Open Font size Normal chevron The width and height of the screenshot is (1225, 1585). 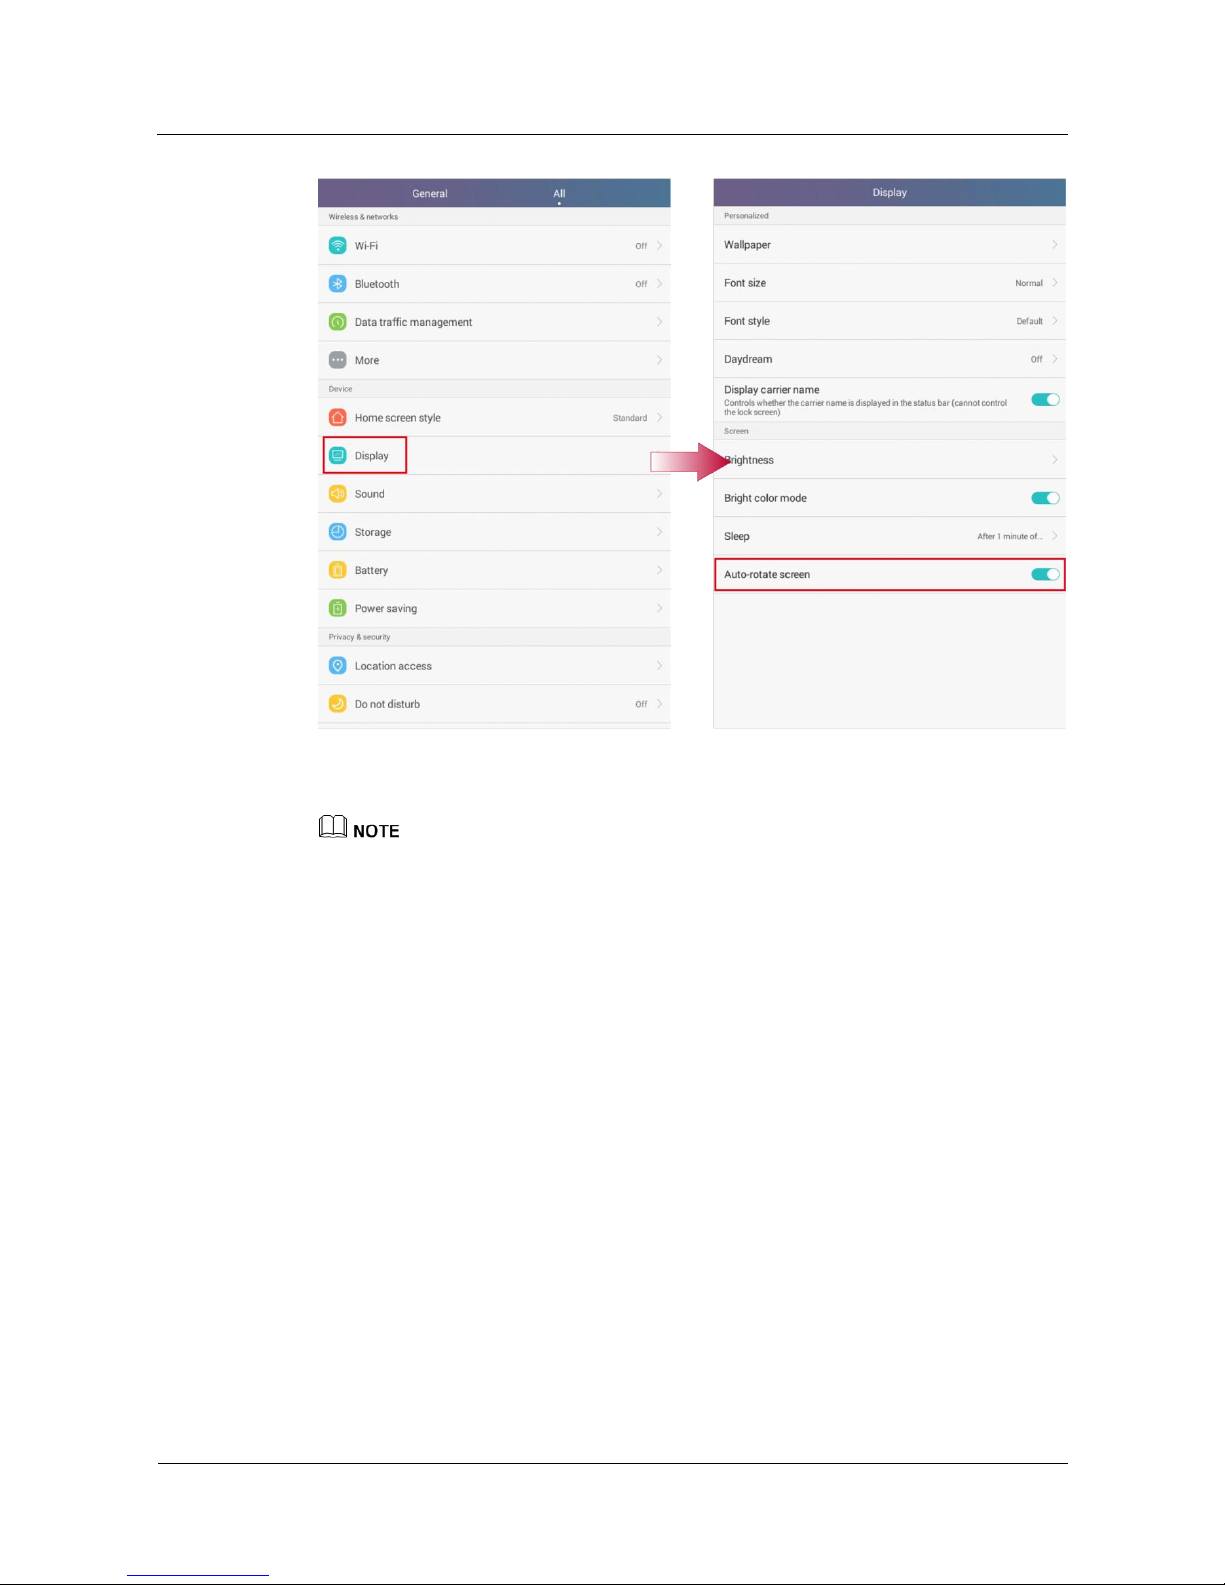coord(1054,283)
